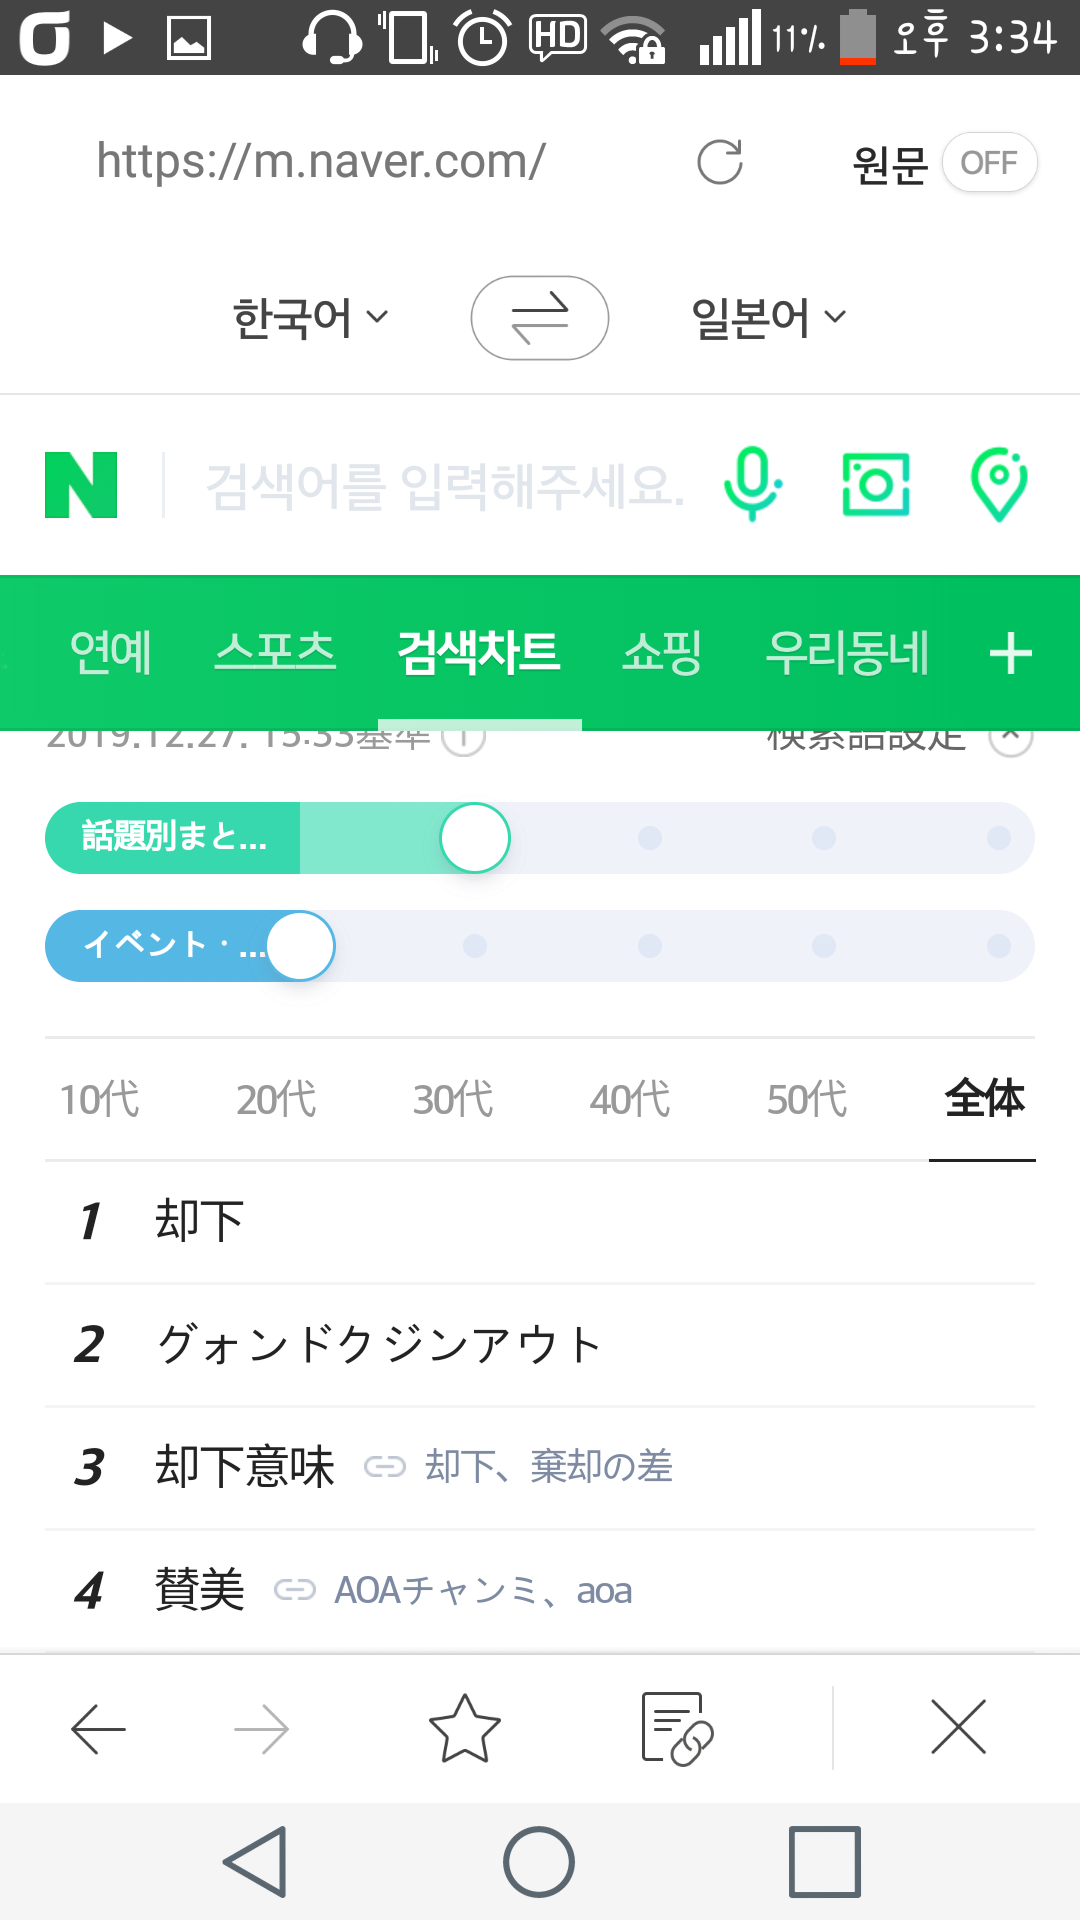1080x1920 pixels.
Task: Tap the green location pin icon
Action: click(999, 485)
